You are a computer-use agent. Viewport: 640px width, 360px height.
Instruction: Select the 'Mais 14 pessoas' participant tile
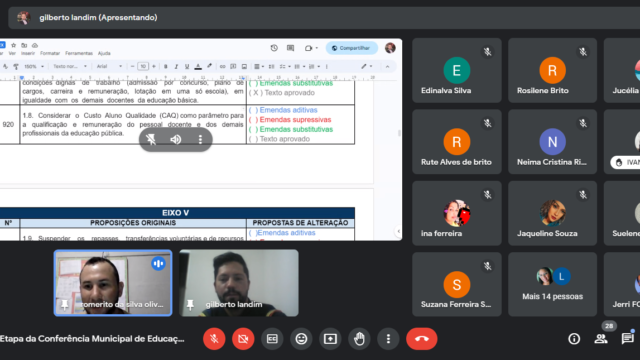pyautogui.click(x=552, y=284)
